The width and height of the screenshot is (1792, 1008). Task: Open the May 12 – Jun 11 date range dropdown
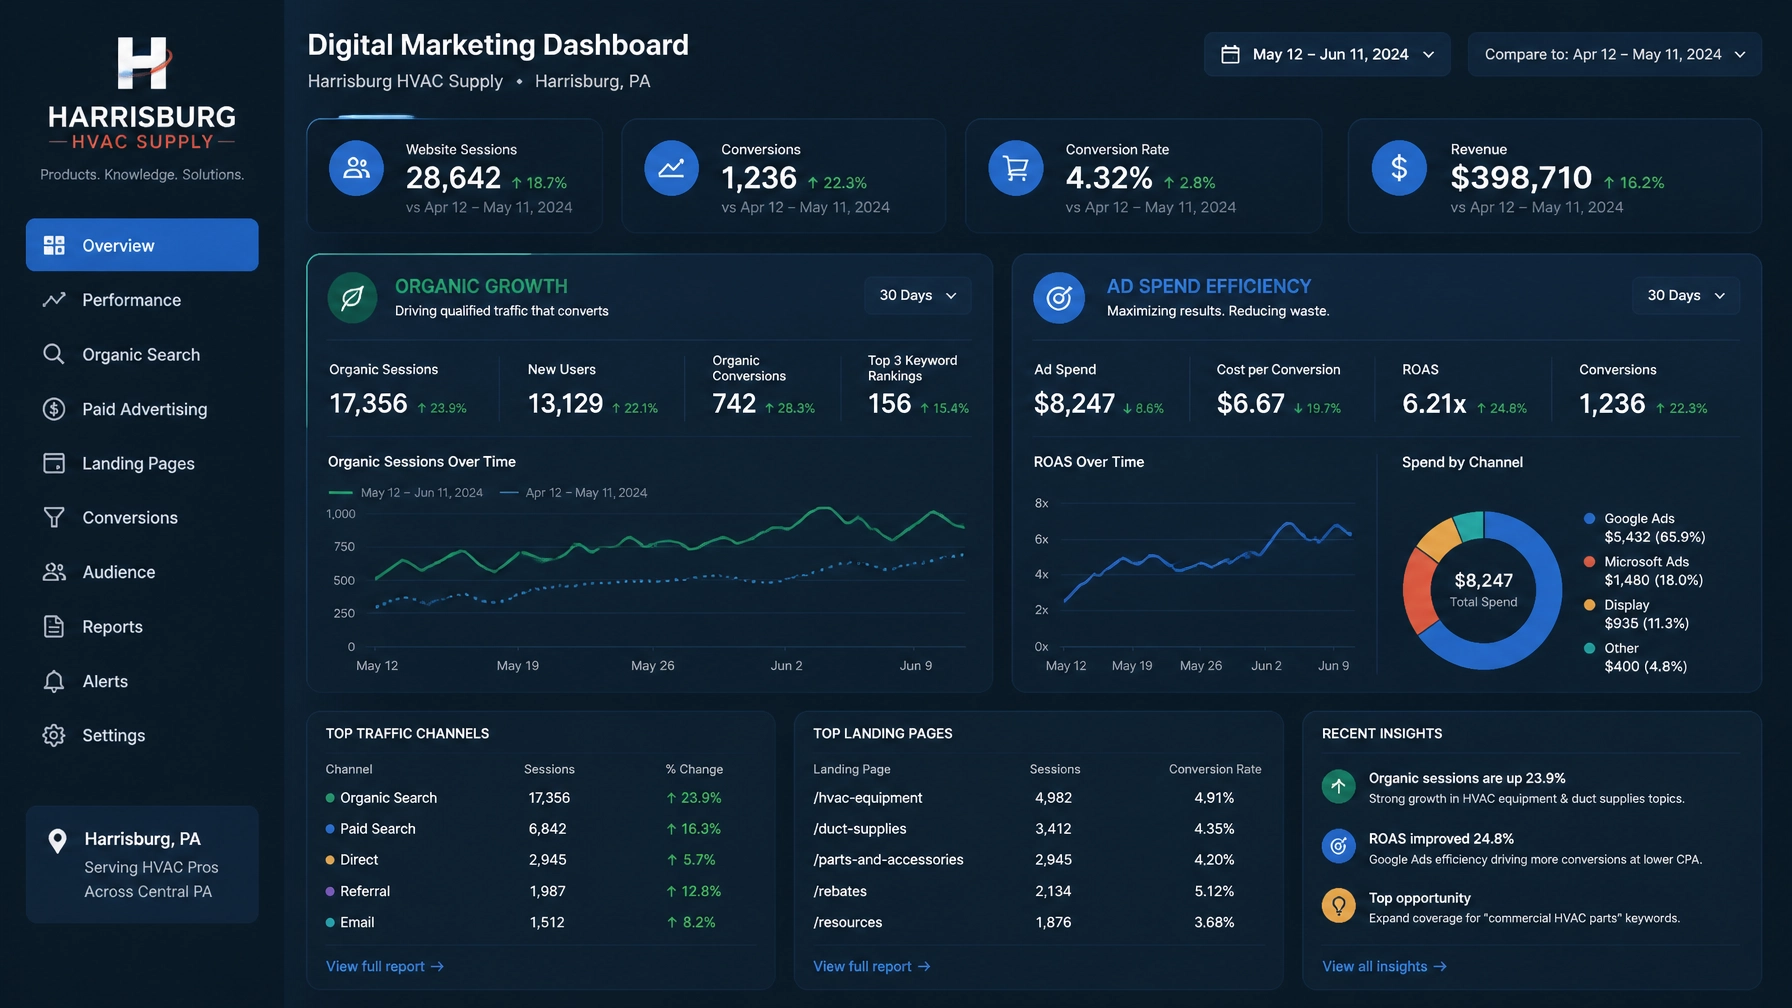tap(1327, 54)
